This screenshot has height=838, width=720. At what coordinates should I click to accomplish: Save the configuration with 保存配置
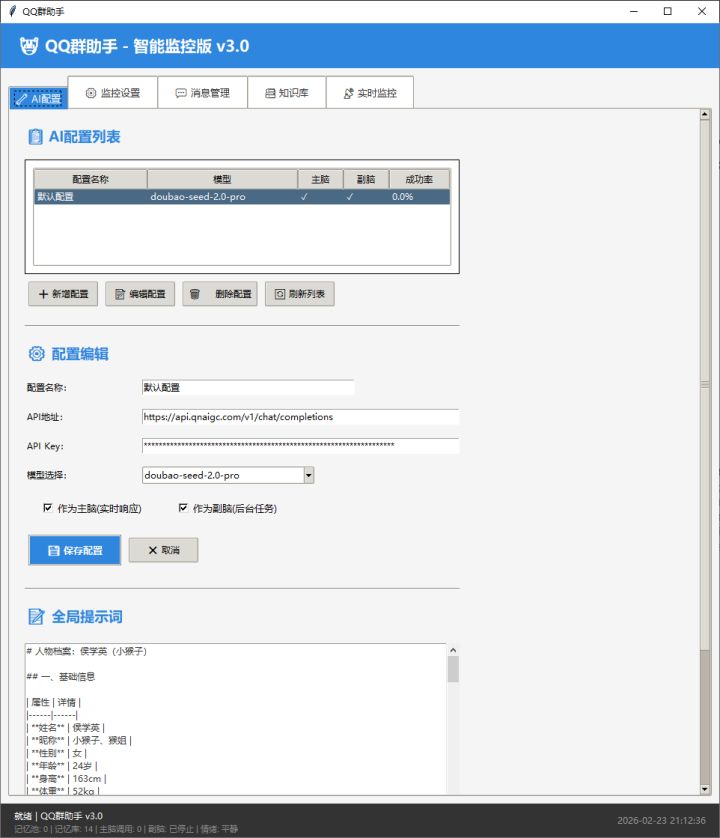(x=75, y=550)
